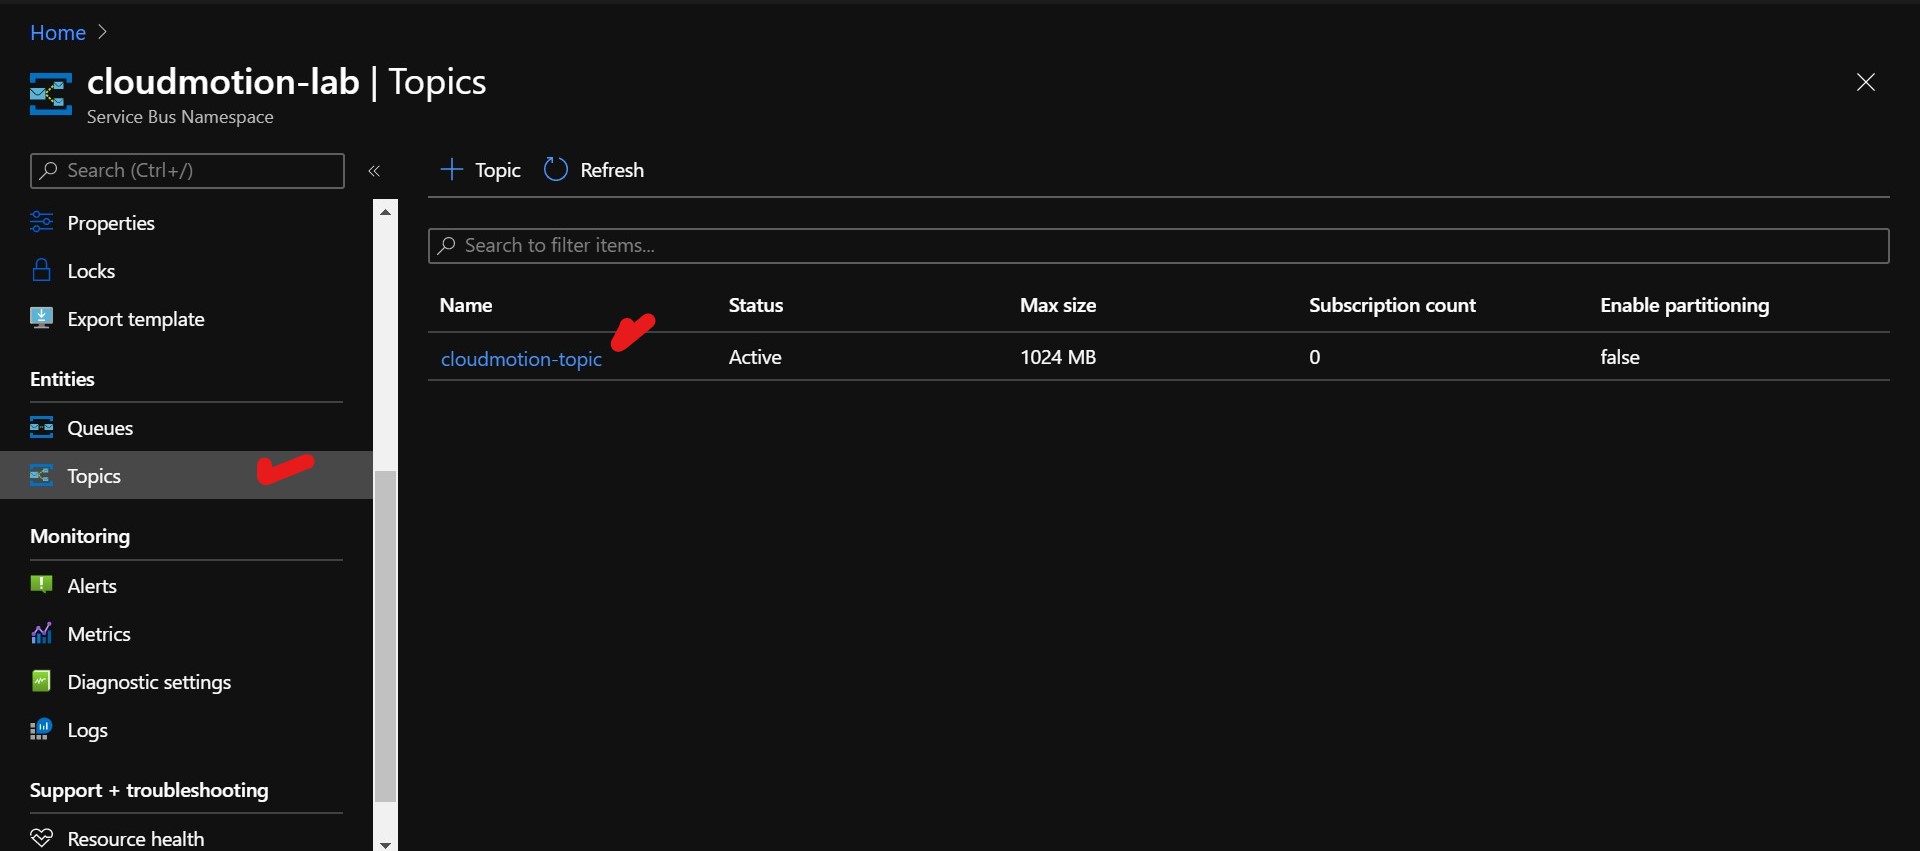
Task: Click the Active status cell
Action: tap(755, 357)
